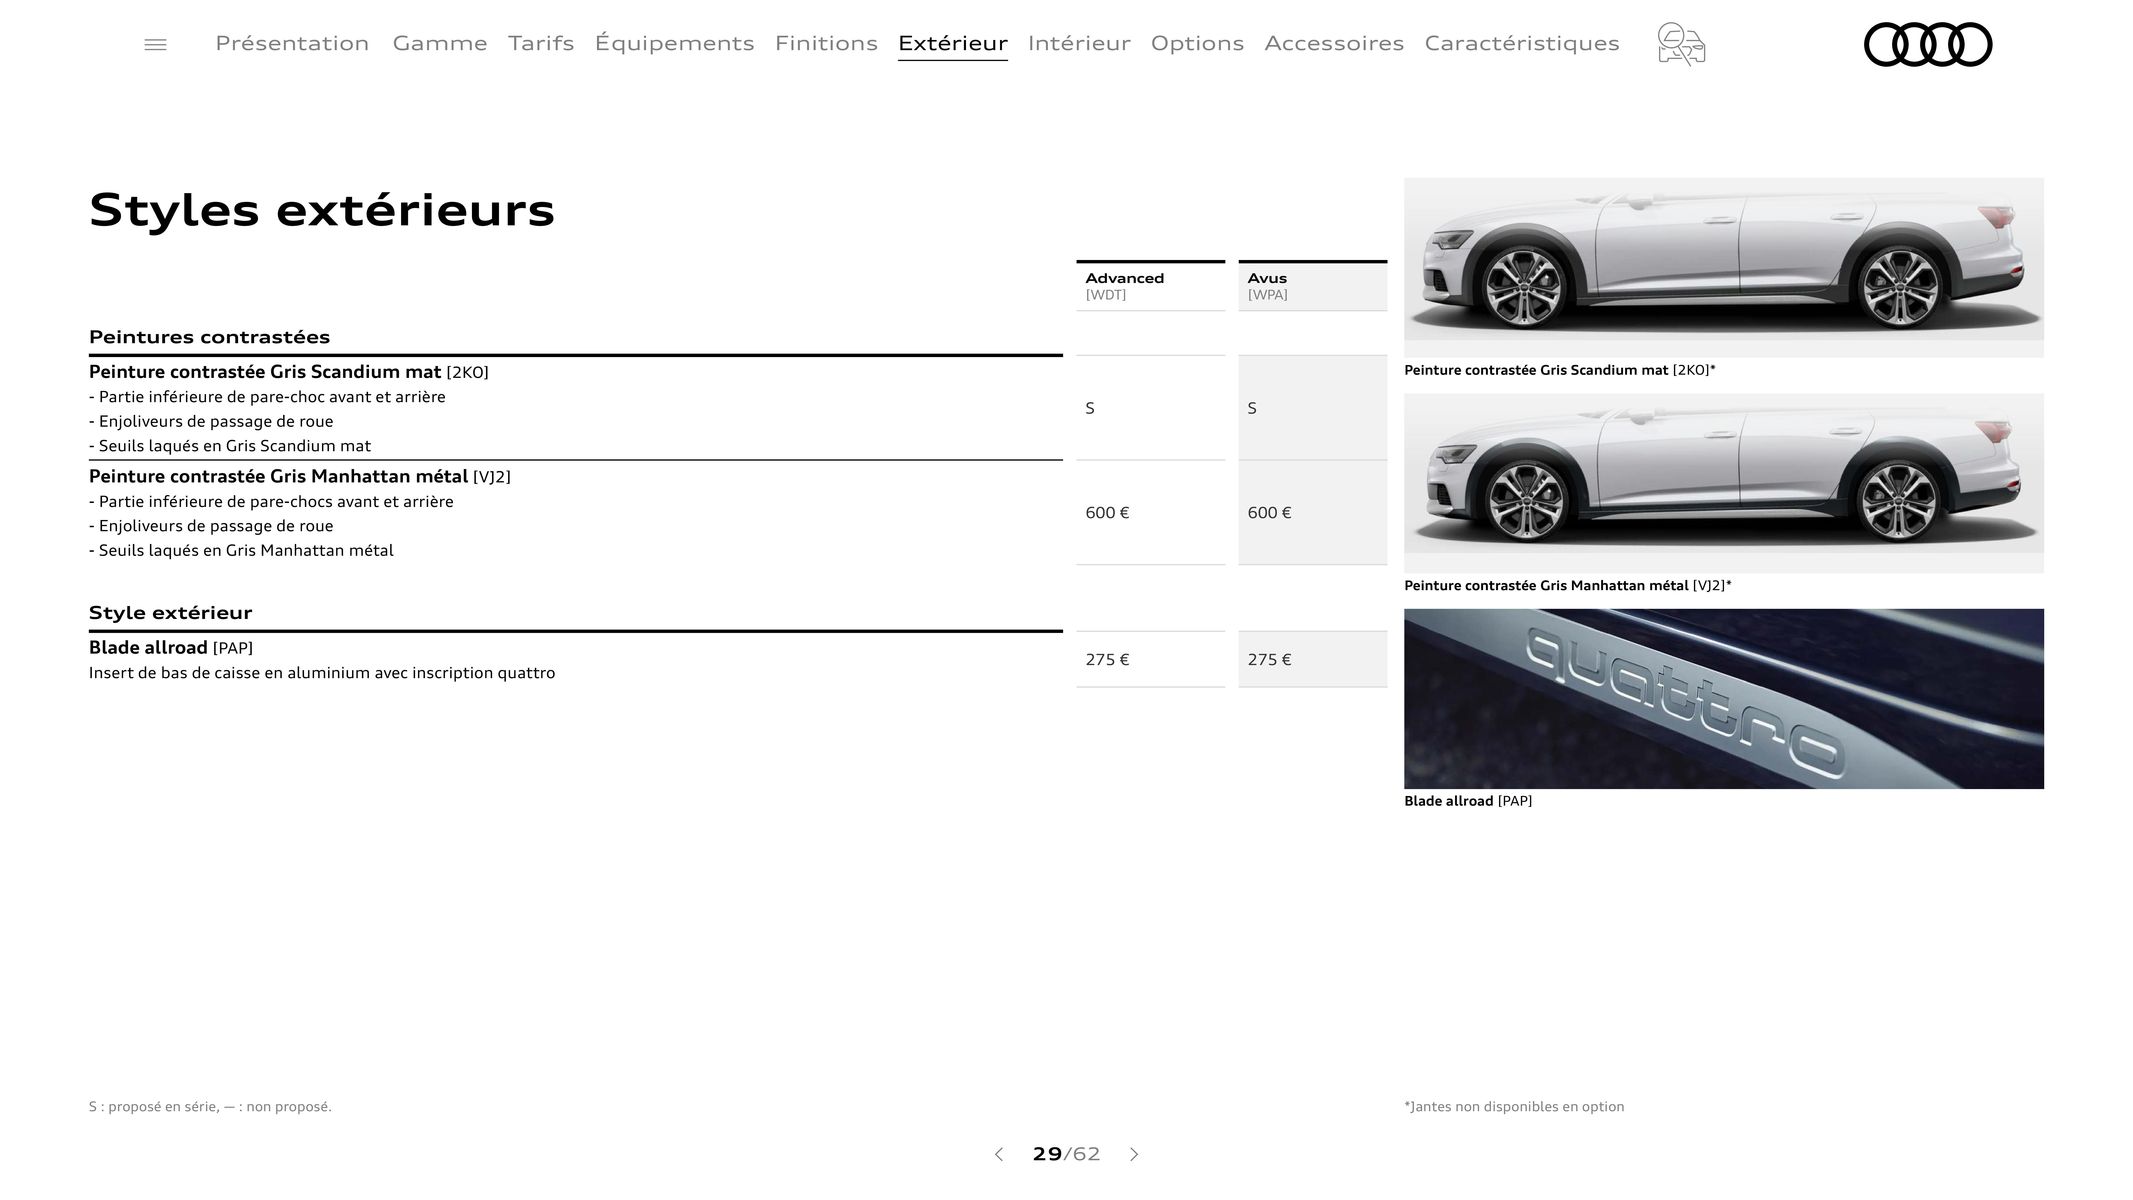The width and height of the screenshot is (2133, 1200).
Task: Click the Audi four-rings logo
Action: pyautogui.click(x=1928, y=45)
